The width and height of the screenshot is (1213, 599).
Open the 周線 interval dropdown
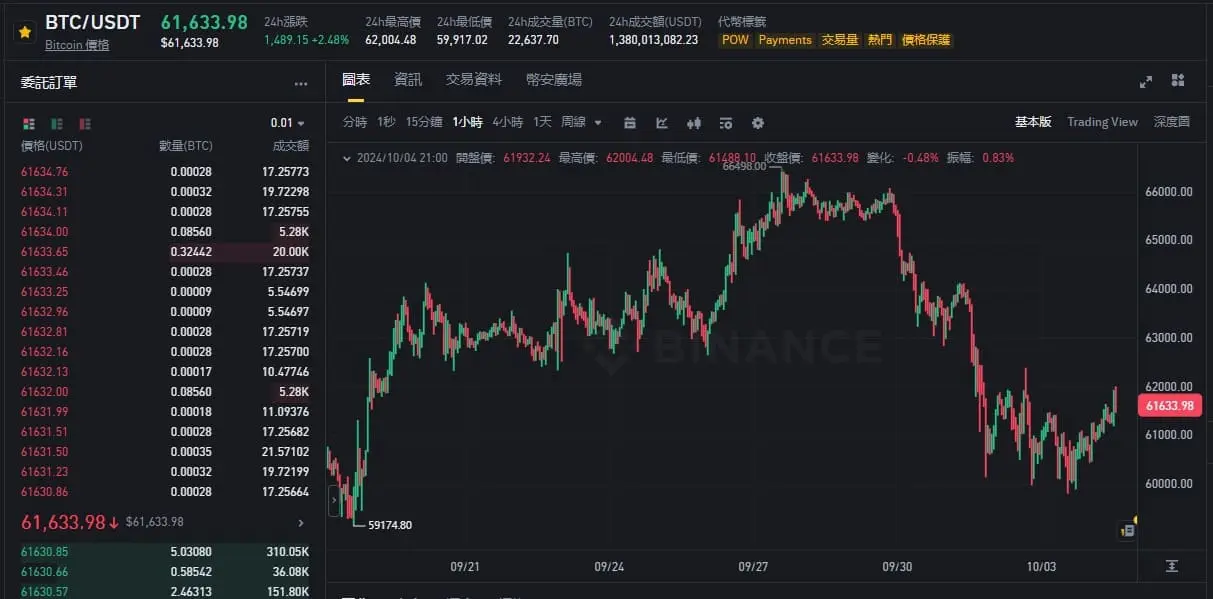[581, 122]
